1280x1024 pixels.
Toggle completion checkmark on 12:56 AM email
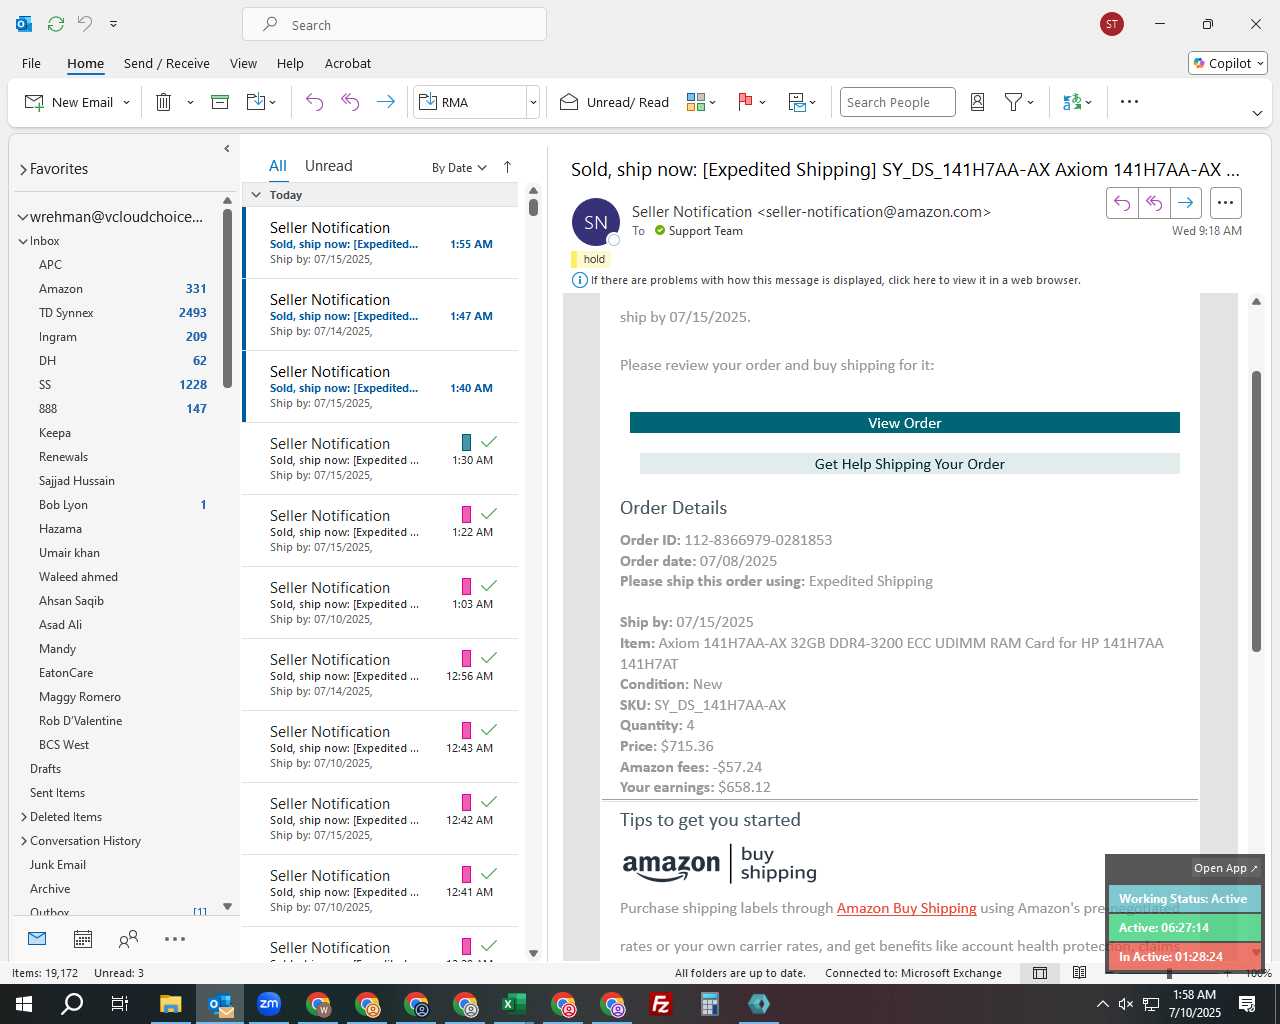click(x=489, y=658)
